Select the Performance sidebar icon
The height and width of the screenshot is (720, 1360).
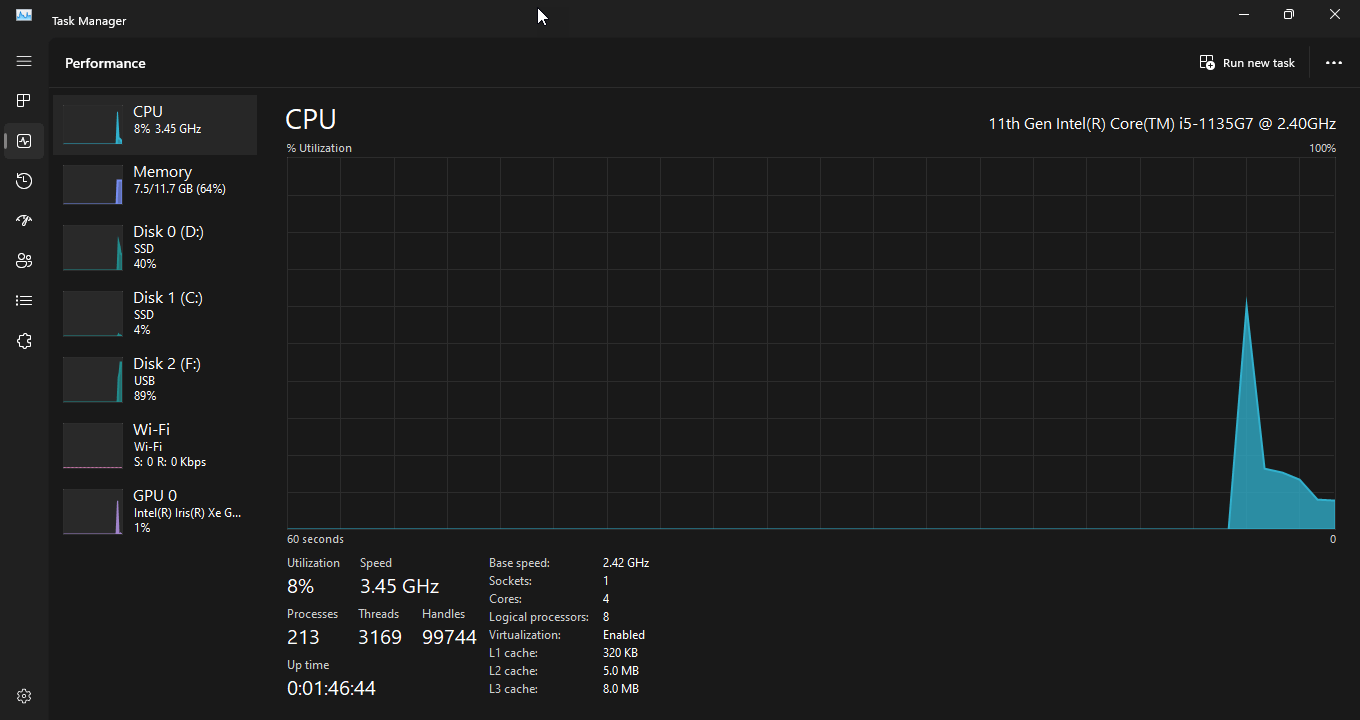pyautogui.click(x=24, y=141)
